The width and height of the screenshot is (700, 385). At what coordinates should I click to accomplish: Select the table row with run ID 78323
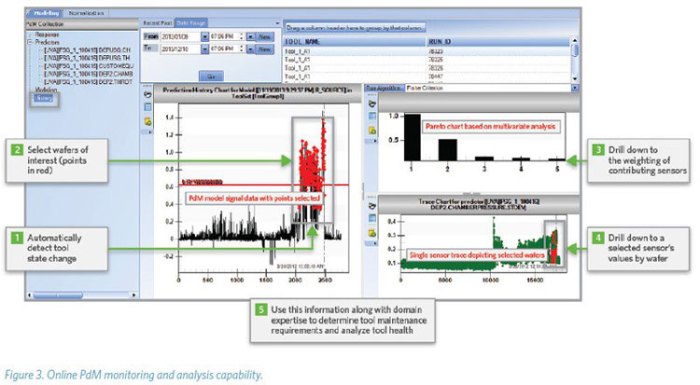tap(426, 52)
